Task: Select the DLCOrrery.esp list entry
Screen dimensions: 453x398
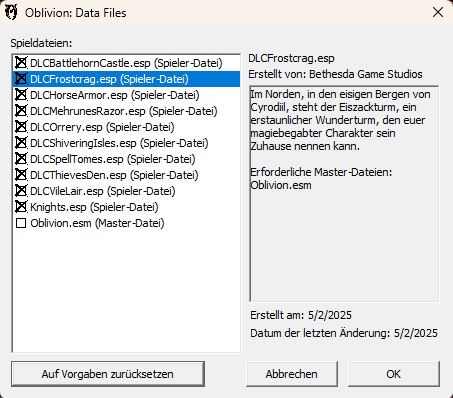Action: click(x=102, y=127)
